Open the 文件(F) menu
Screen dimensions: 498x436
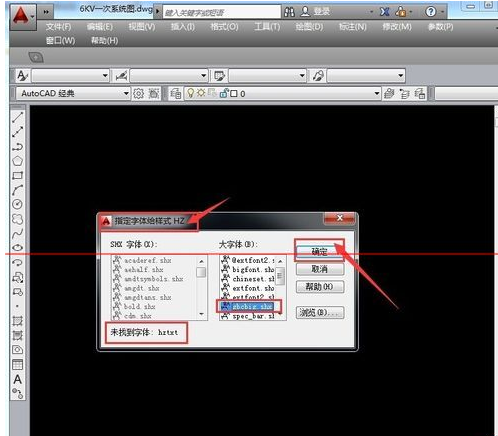tap(58, 27)
